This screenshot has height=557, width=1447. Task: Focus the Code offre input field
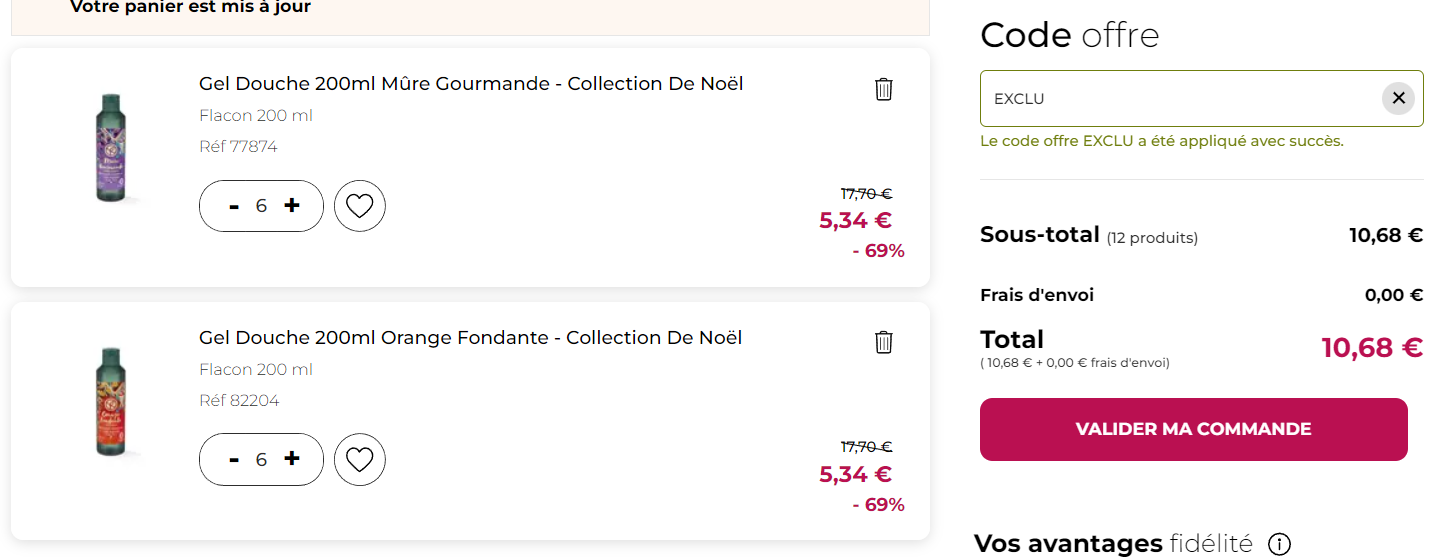(x=1180, y=98)
